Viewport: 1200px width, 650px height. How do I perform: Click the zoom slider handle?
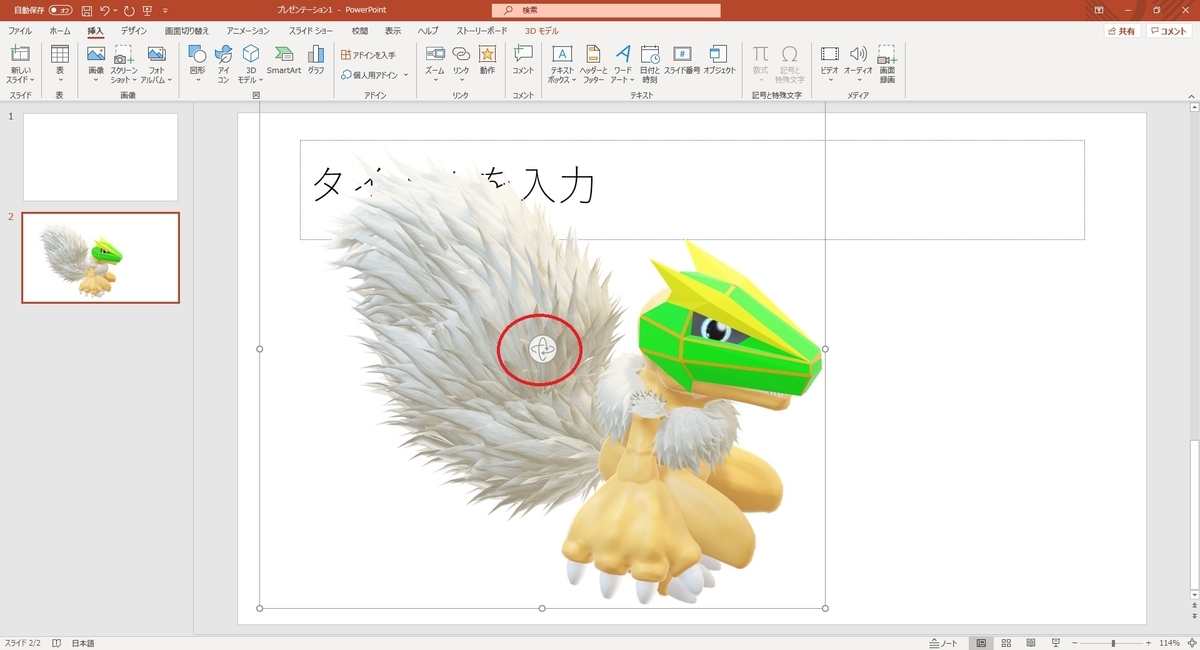pos(1113,643)
